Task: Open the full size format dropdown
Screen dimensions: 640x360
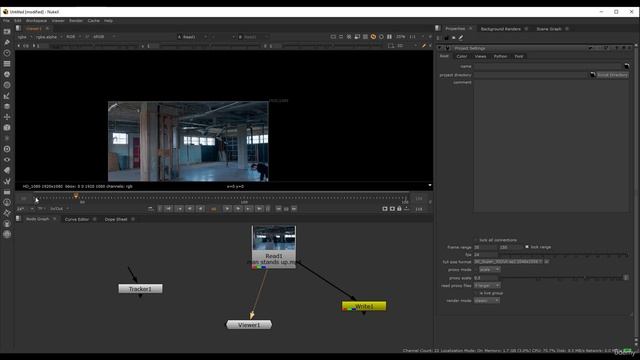Action: (509, 262)
